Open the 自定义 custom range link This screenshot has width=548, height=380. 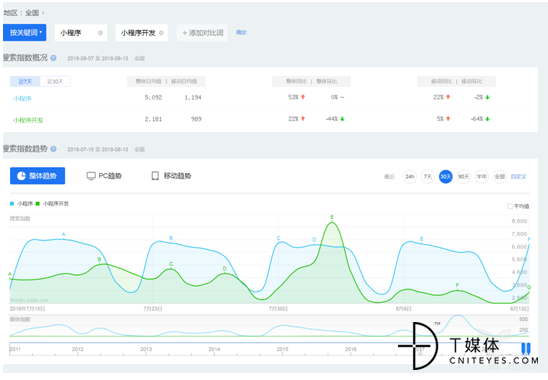[x=518, y=177]
